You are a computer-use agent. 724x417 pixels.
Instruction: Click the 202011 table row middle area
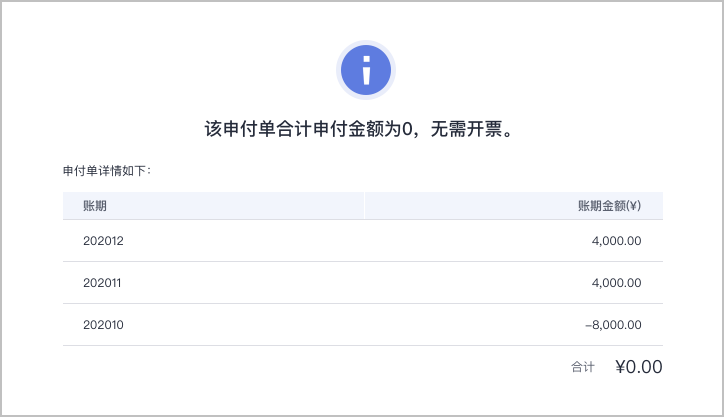click(x=363, y=283)
